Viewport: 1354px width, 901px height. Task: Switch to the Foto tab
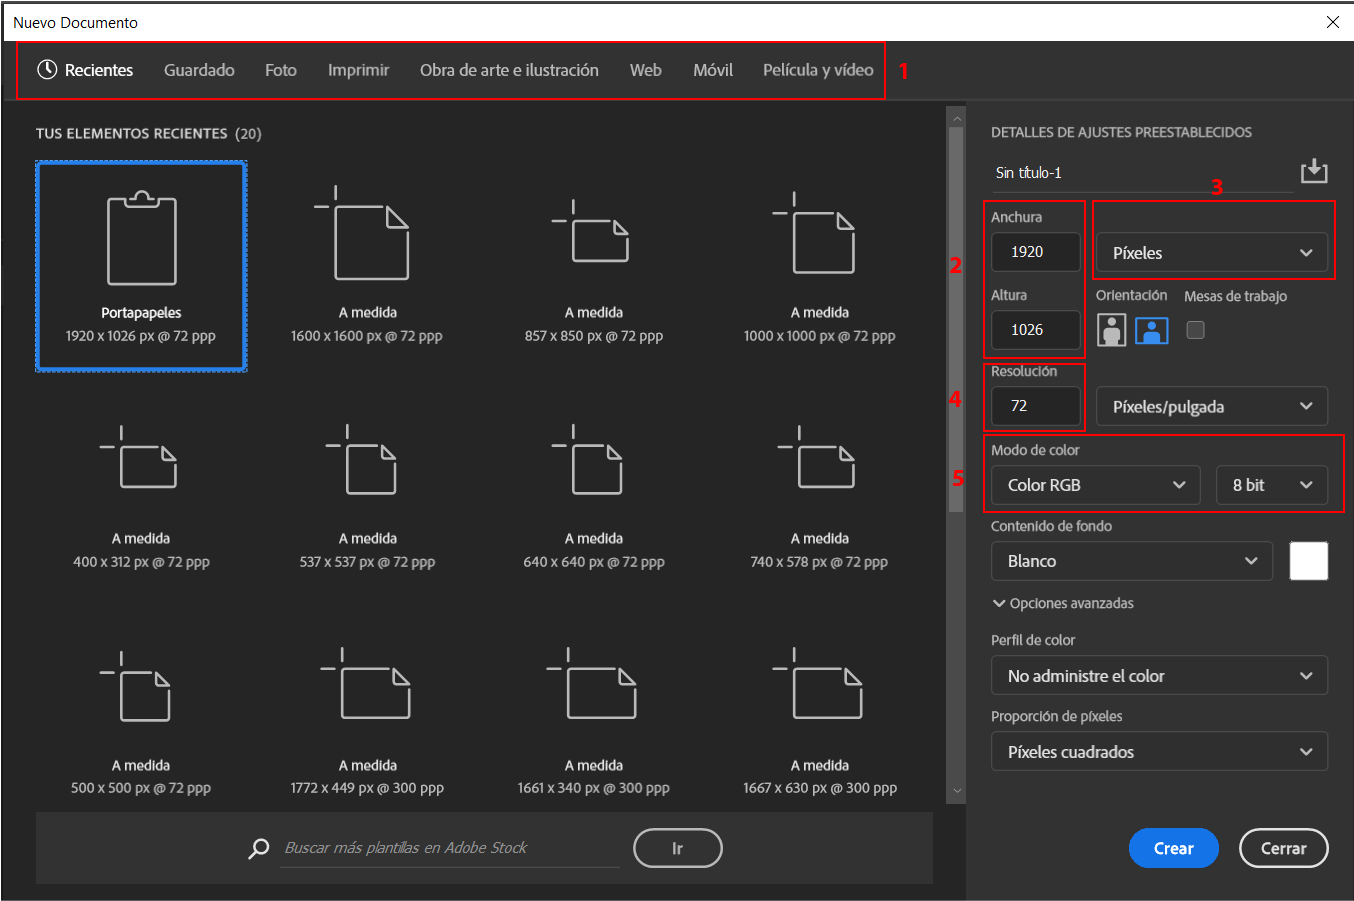click(x=281, y=70)
